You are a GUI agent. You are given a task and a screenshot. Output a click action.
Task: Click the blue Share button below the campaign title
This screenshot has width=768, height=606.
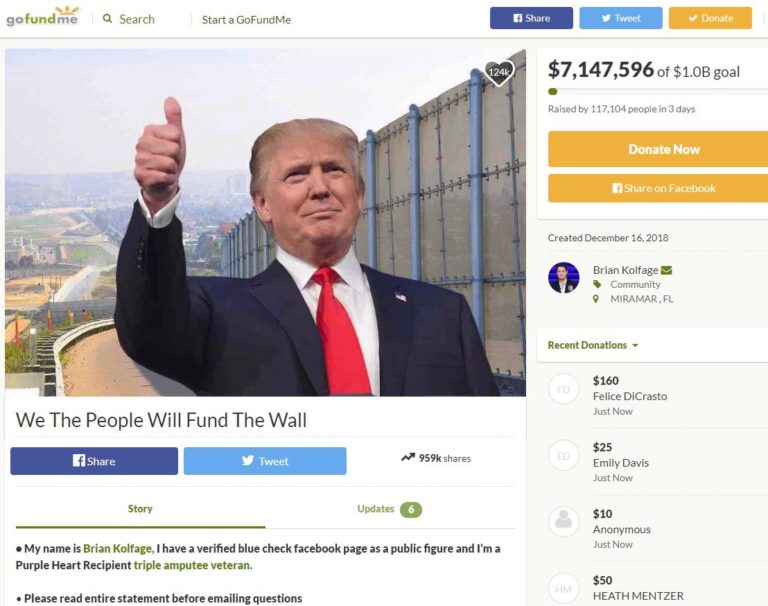pyautogui.click(x=94, y=461)
